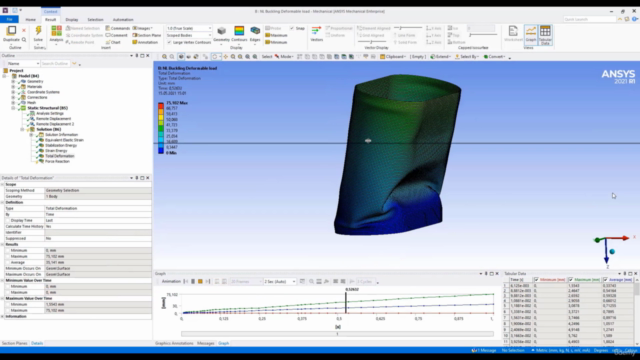Open the Name filter dropdown in Outline
Image resolution: width=640 pixels, height=360 pixels.
pyautogui.click(x=23, y=64)
